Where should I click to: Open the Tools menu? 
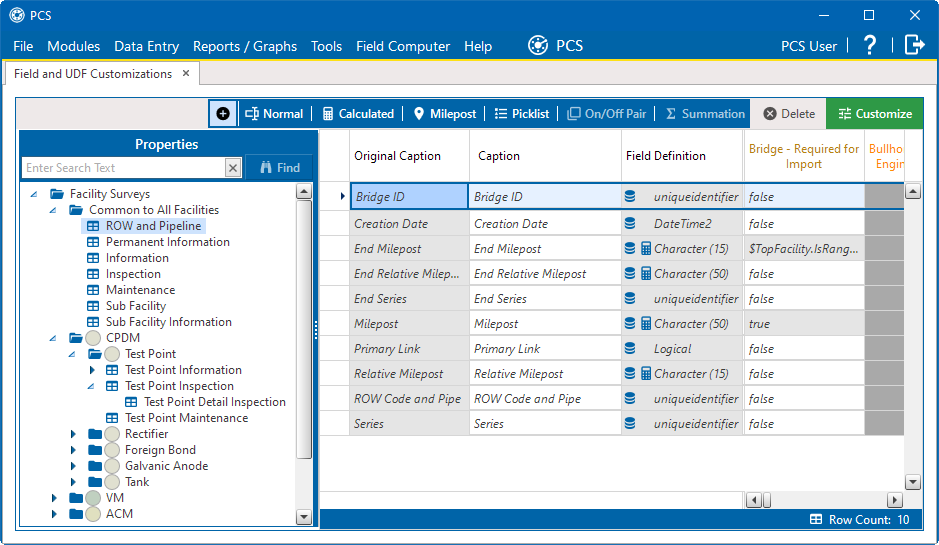point(326,46)
